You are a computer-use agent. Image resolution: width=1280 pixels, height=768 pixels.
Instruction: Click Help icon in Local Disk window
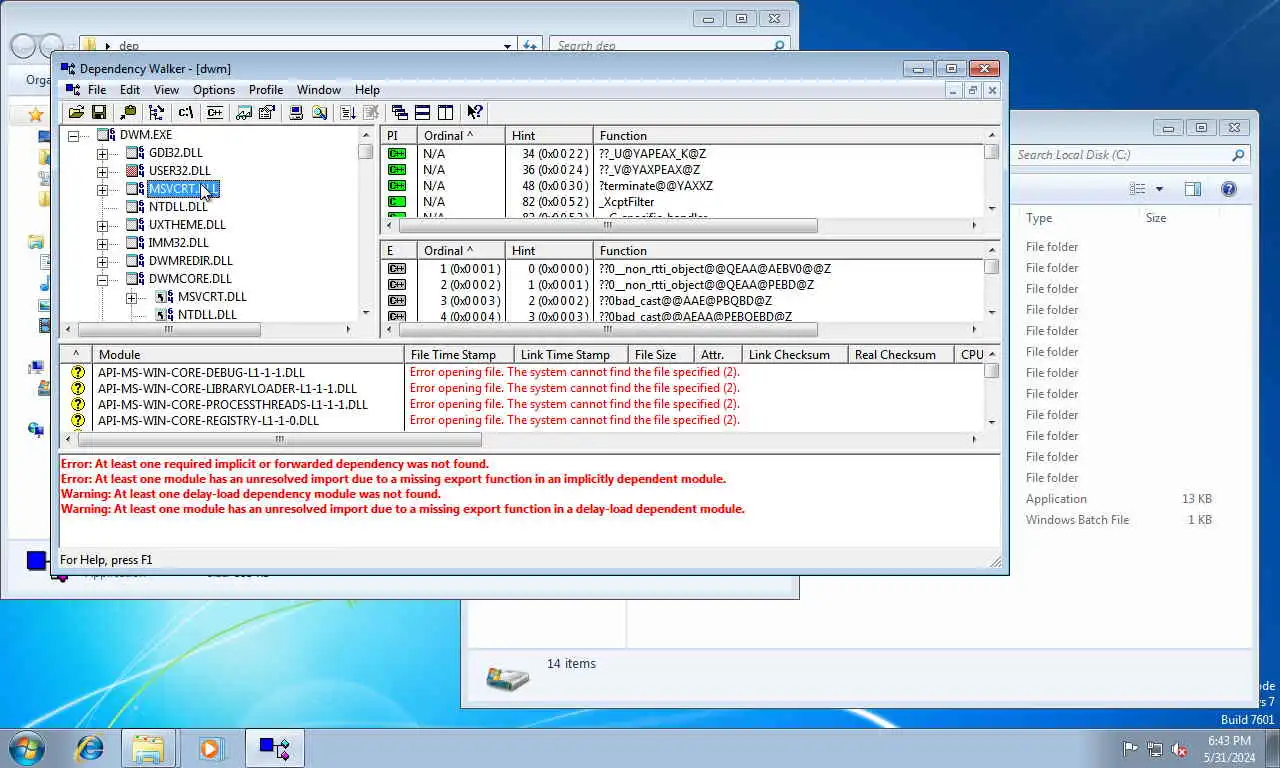pos(1229,189)
